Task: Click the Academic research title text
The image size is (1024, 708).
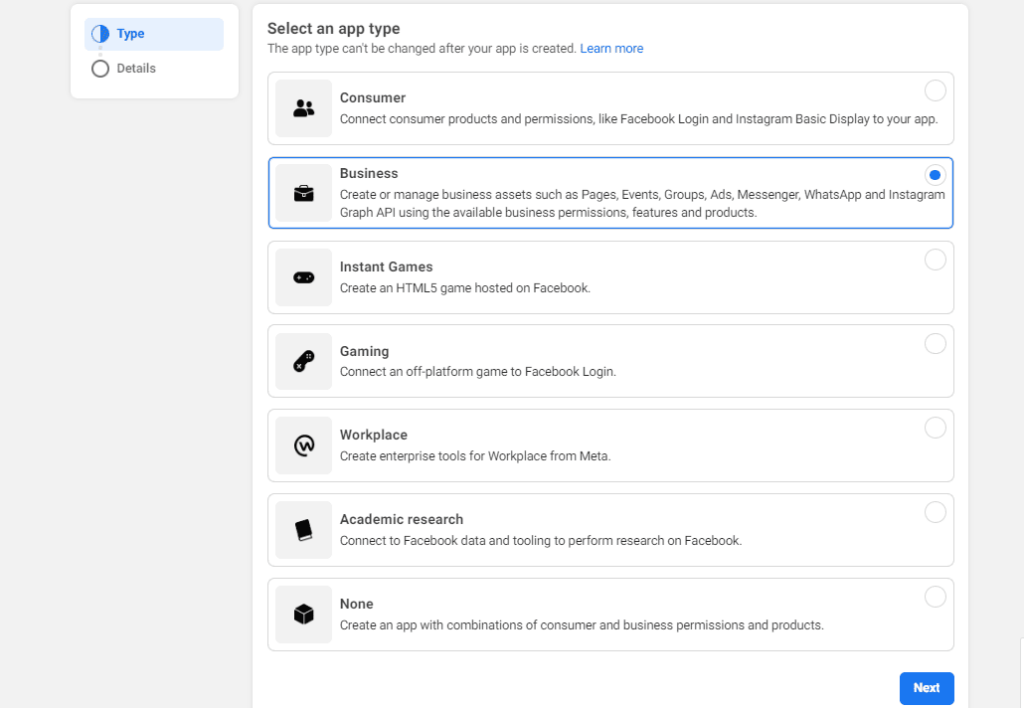Action: [401, 519]
